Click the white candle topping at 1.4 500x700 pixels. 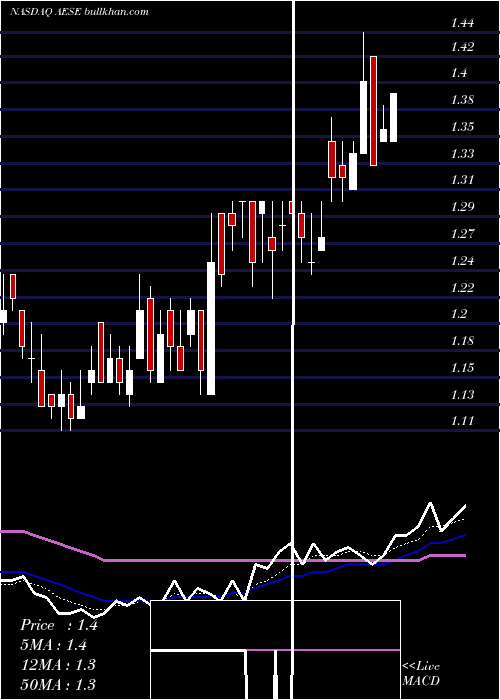click(363, 117)
